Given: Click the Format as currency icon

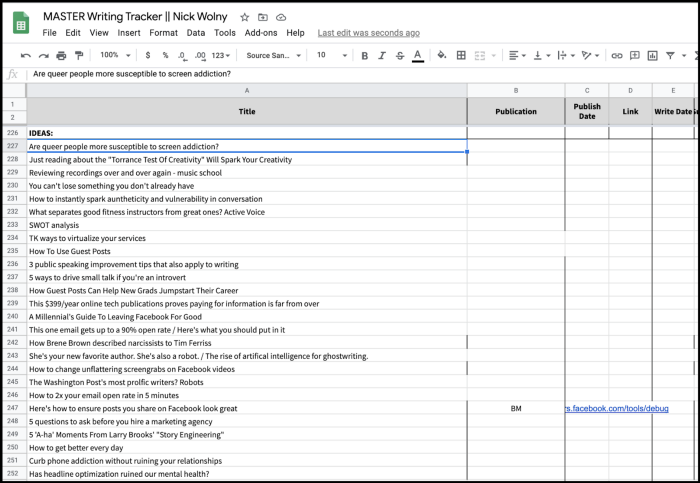Looking at the screenshot, I should 149,56.
